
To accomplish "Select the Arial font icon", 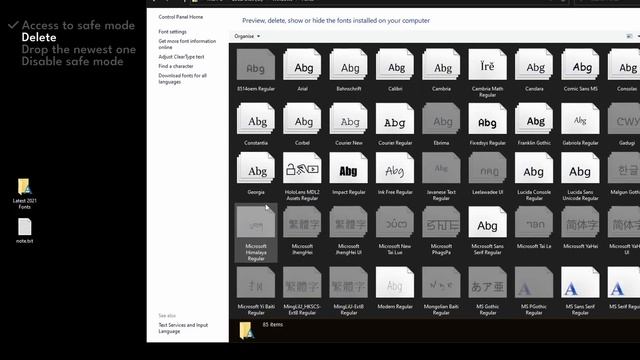I will click(302, 64).
